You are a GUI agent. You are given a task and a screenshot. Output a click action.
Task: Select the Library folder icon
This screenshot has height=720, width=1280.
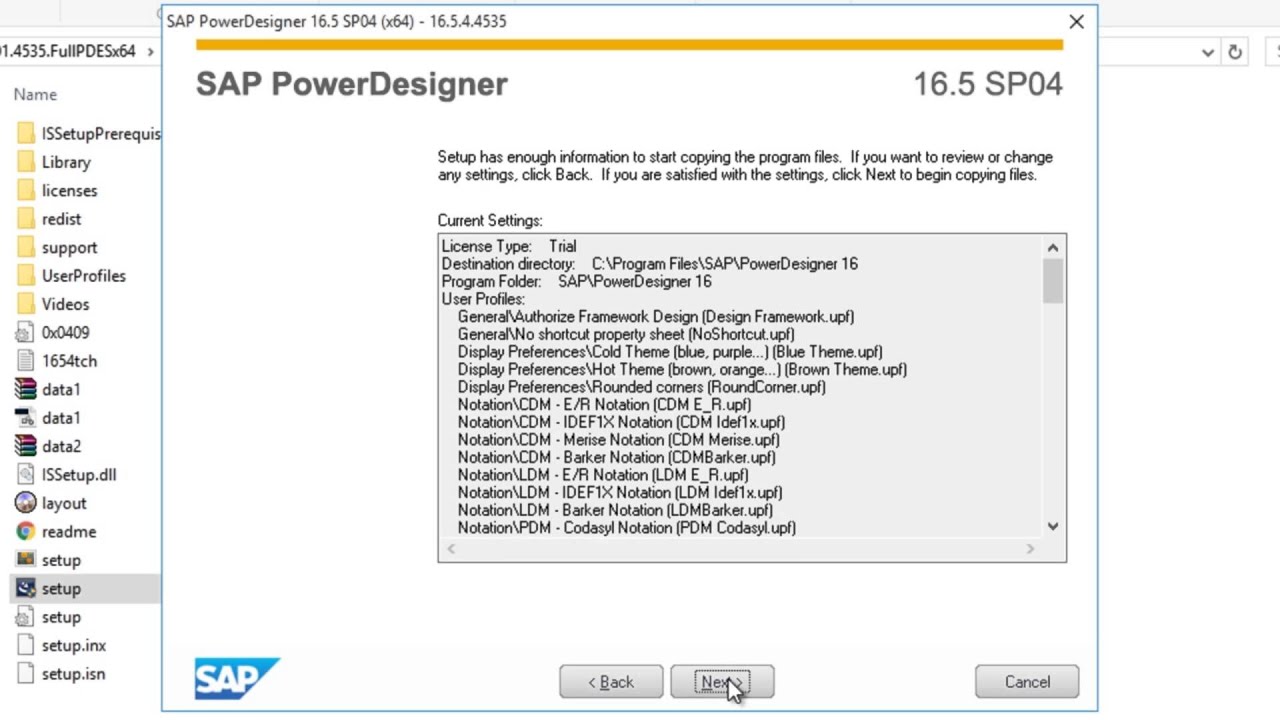pos(26,162)
